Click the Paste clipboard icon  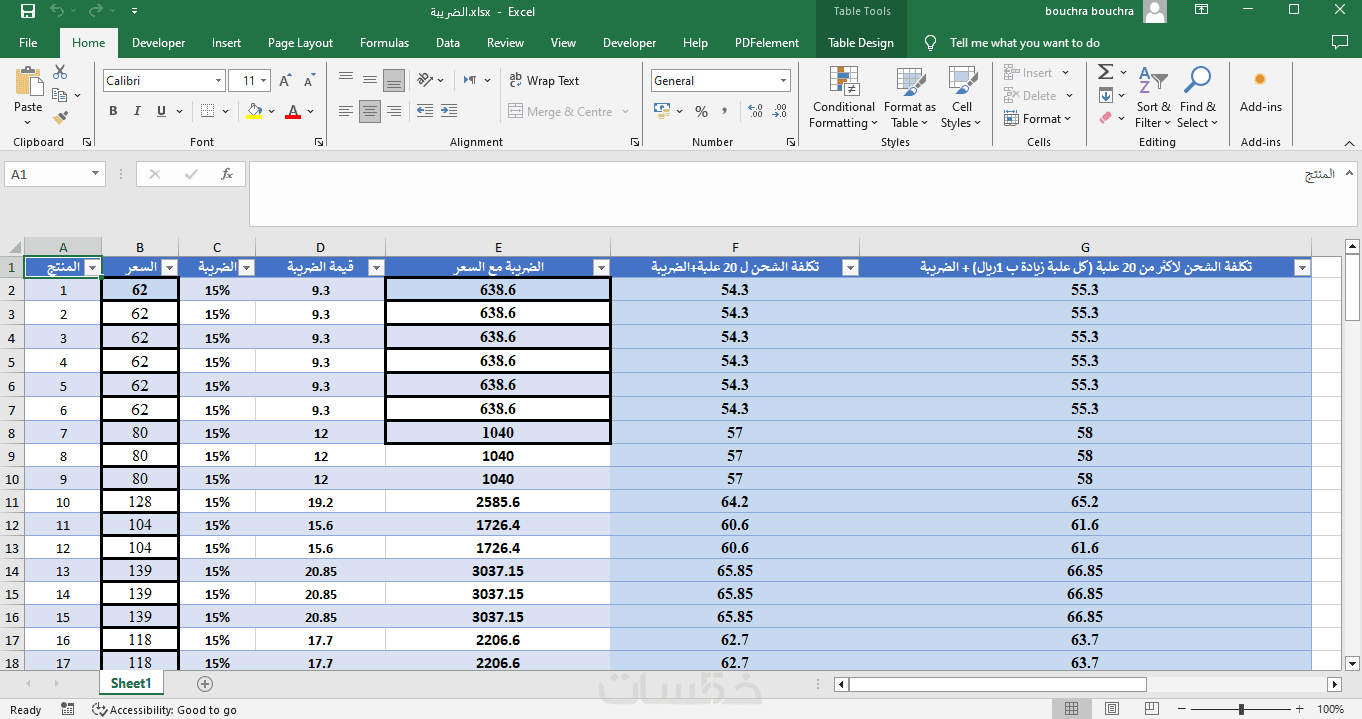28,82
